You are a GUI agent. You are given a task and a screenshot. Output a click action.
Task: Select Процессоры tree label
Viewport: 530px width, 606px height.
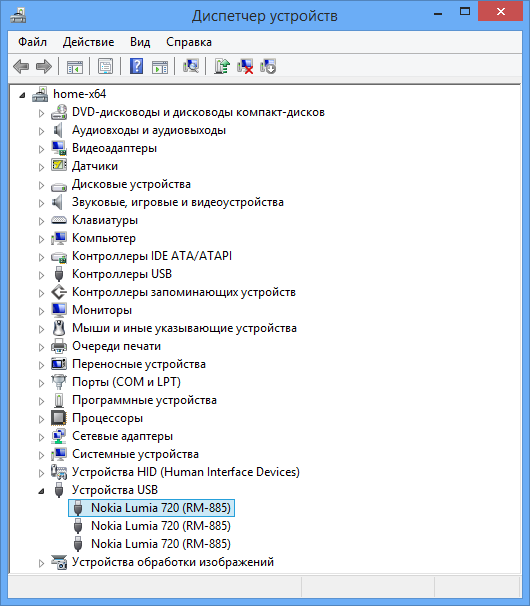tap(107, 418)
